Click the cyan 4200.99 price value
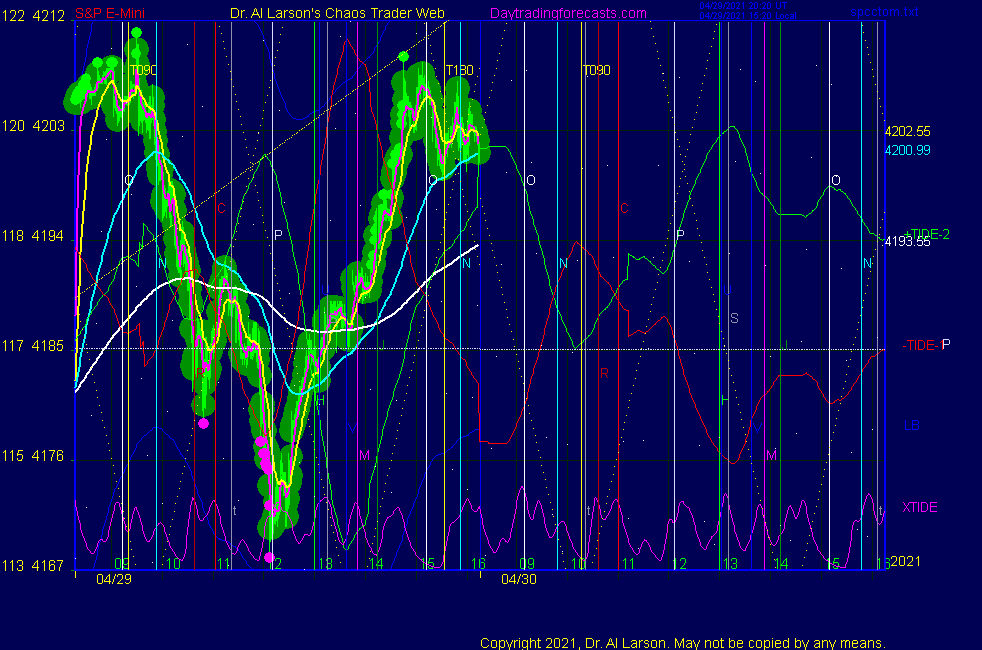 point(907,150)
